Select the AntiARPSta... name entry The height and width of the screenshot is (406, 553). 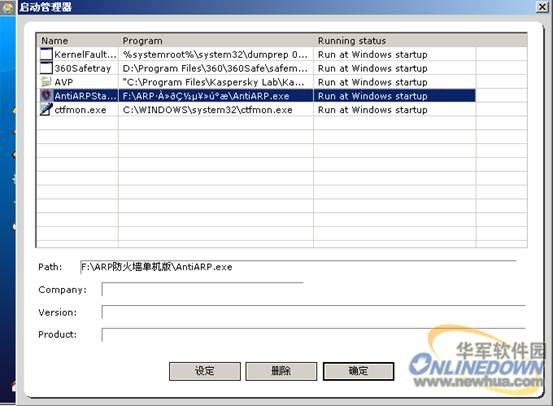click(x=85, y=96)
